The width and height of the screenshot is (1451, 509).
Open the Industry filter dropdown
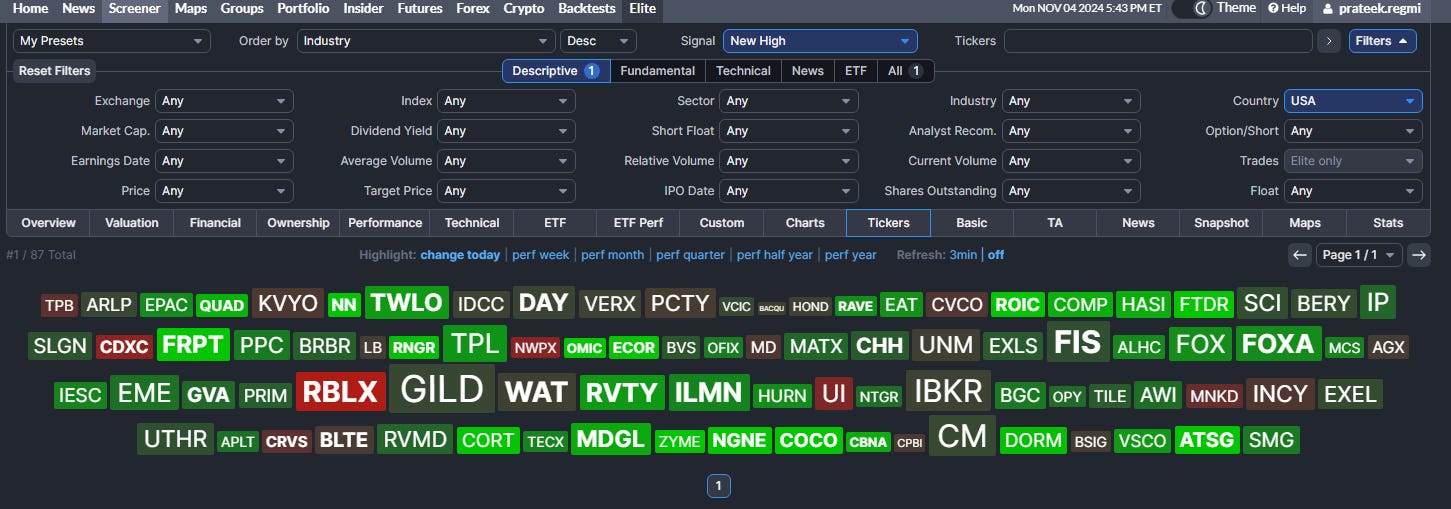[x=1071, y=101]
